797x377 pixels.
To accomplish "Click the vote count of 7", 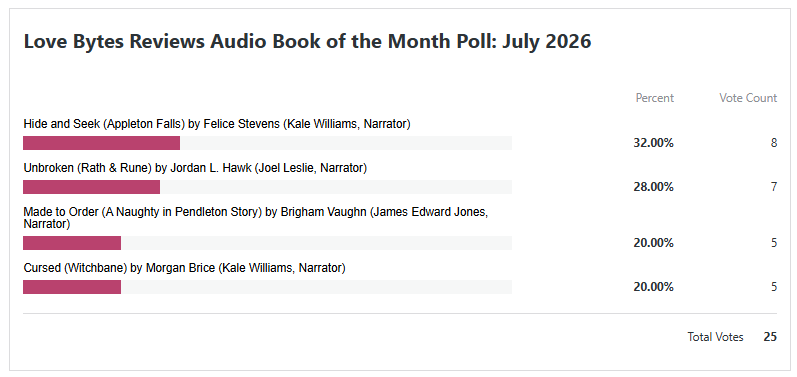I will click(x=774, y=187).
